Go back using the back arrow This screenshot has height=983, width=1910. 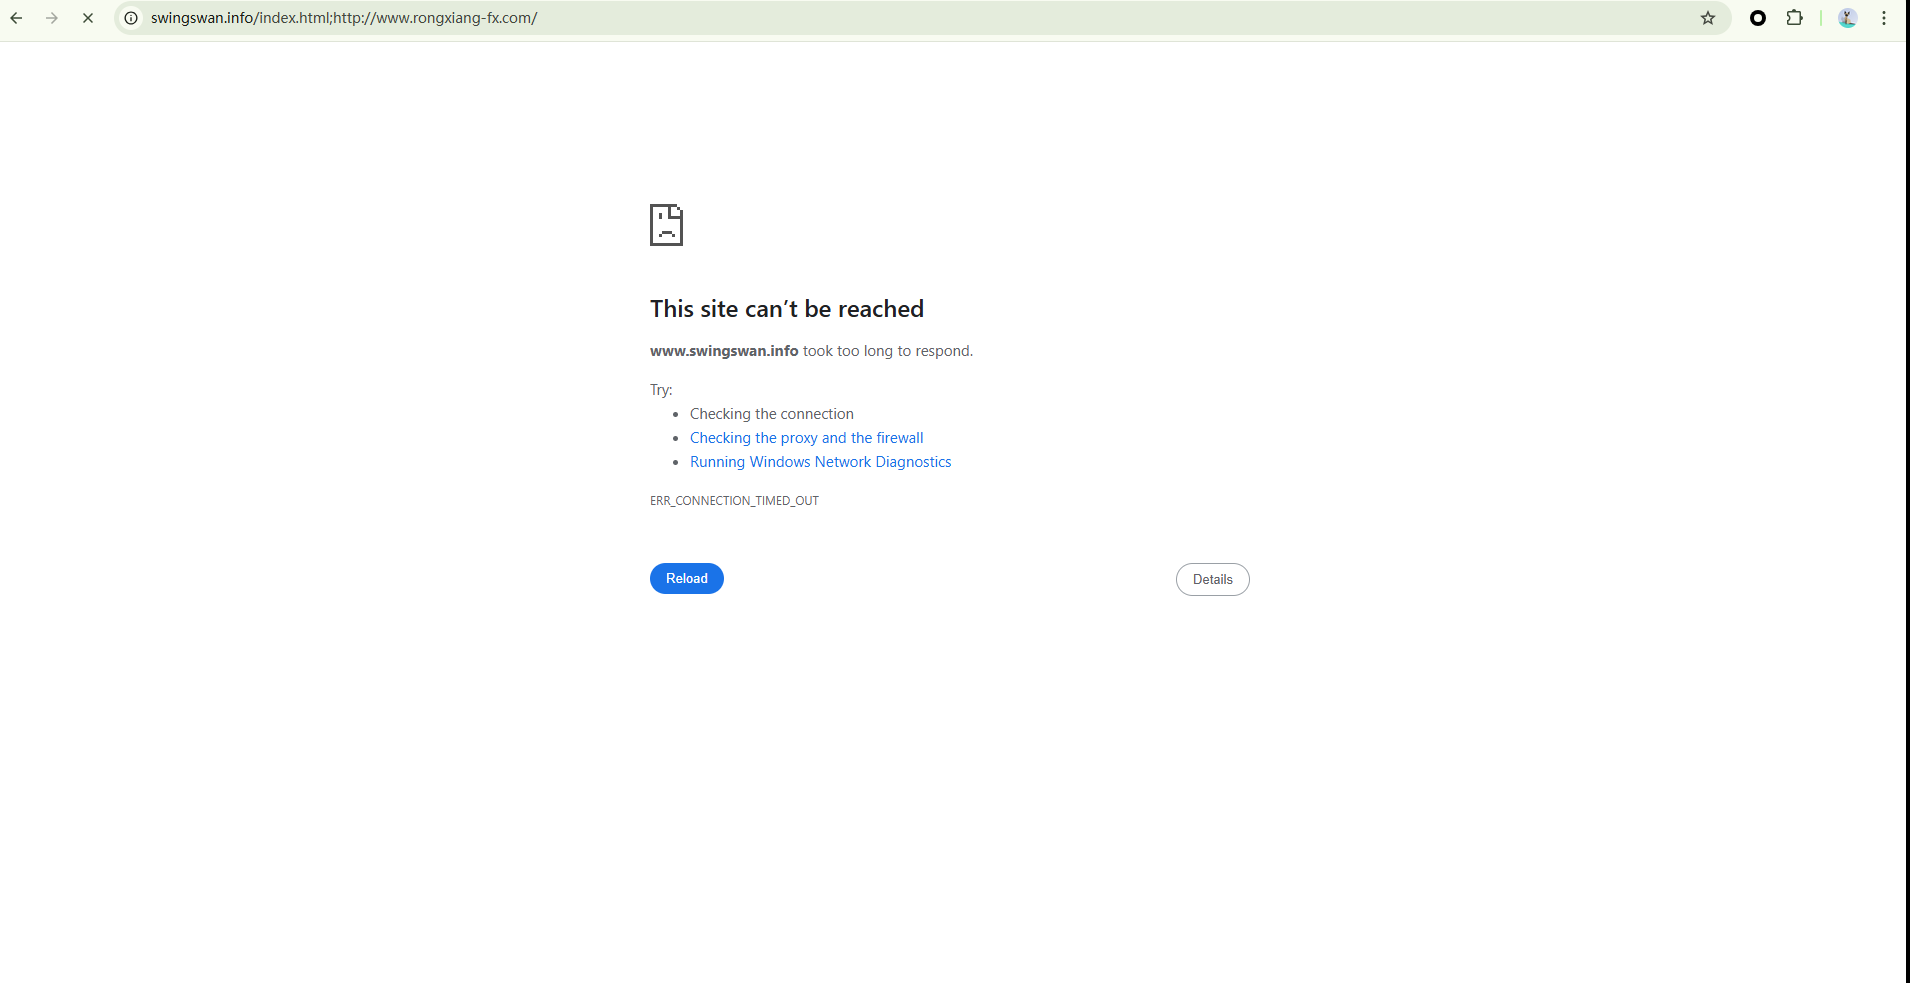[x=17, y=18]
